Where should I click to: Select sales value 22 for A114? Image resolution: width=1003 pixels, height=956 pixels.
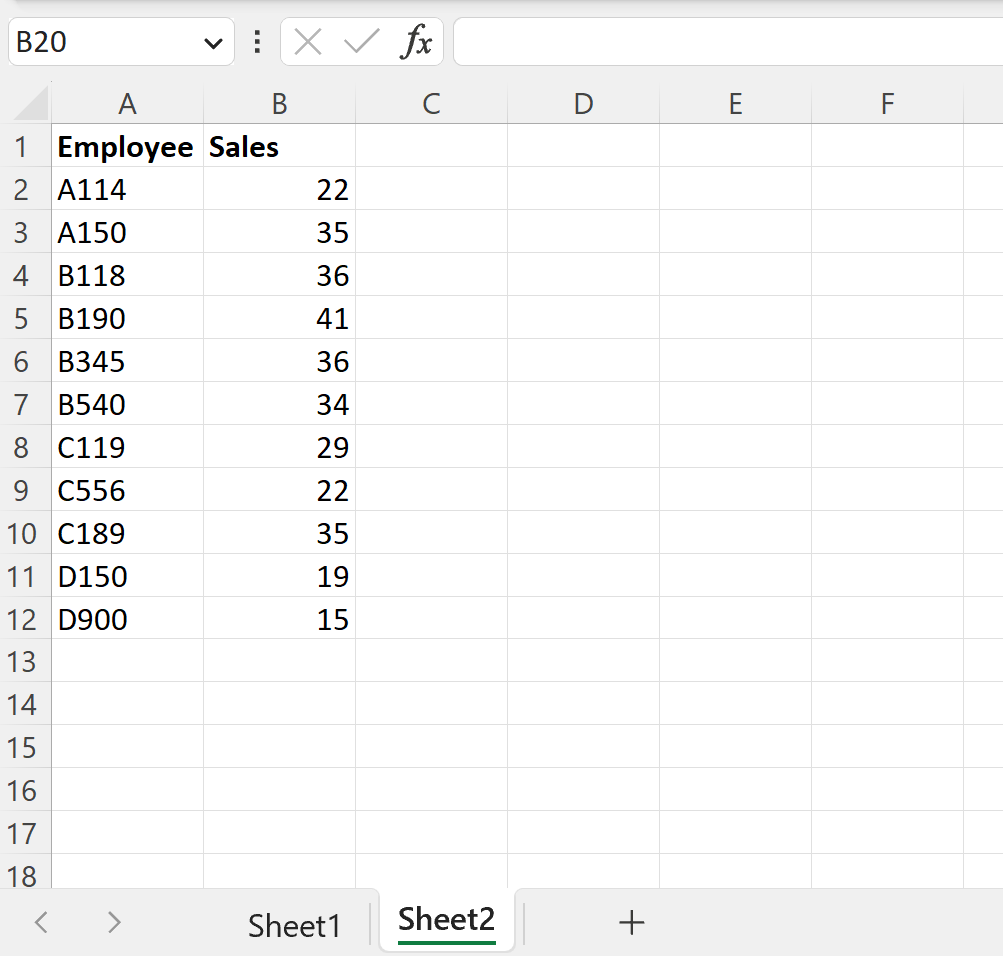pos(280,189)
